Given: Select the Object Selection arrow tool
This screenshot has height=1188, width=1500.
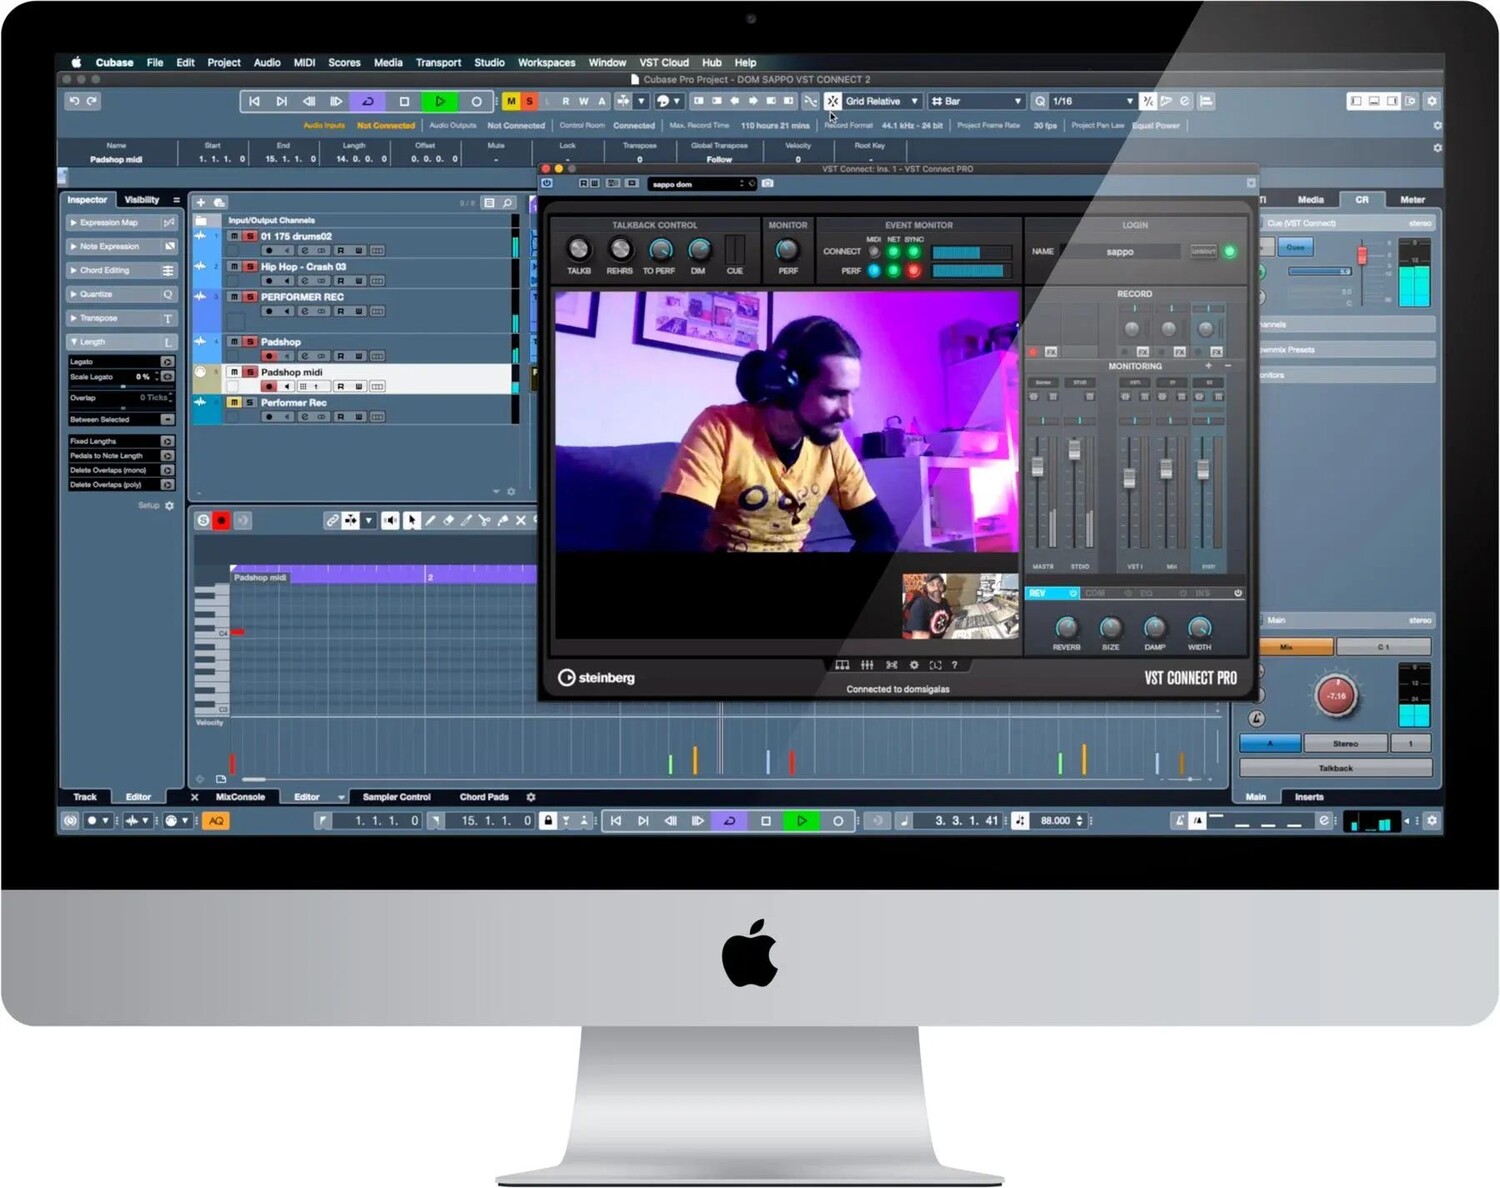Looking at the screenshot, I should [411, 520].
